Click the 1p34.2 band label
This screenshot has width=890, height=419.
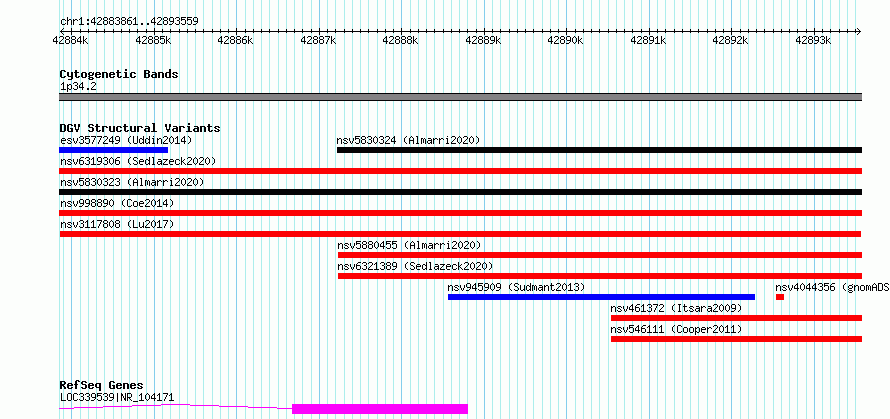[x=78, y=86]
